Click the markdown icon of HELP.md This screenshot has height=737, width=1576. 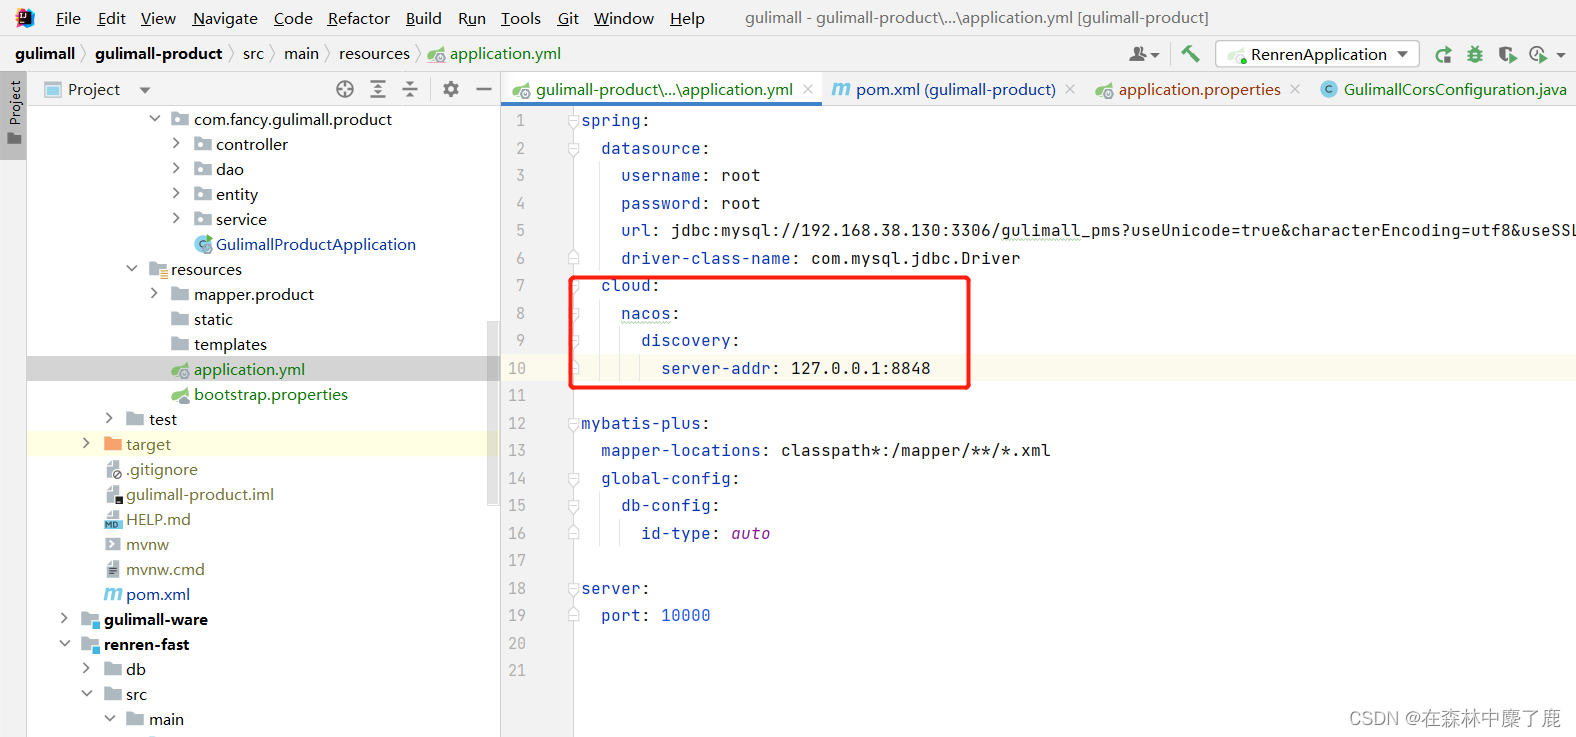click(x=113, y=520)
